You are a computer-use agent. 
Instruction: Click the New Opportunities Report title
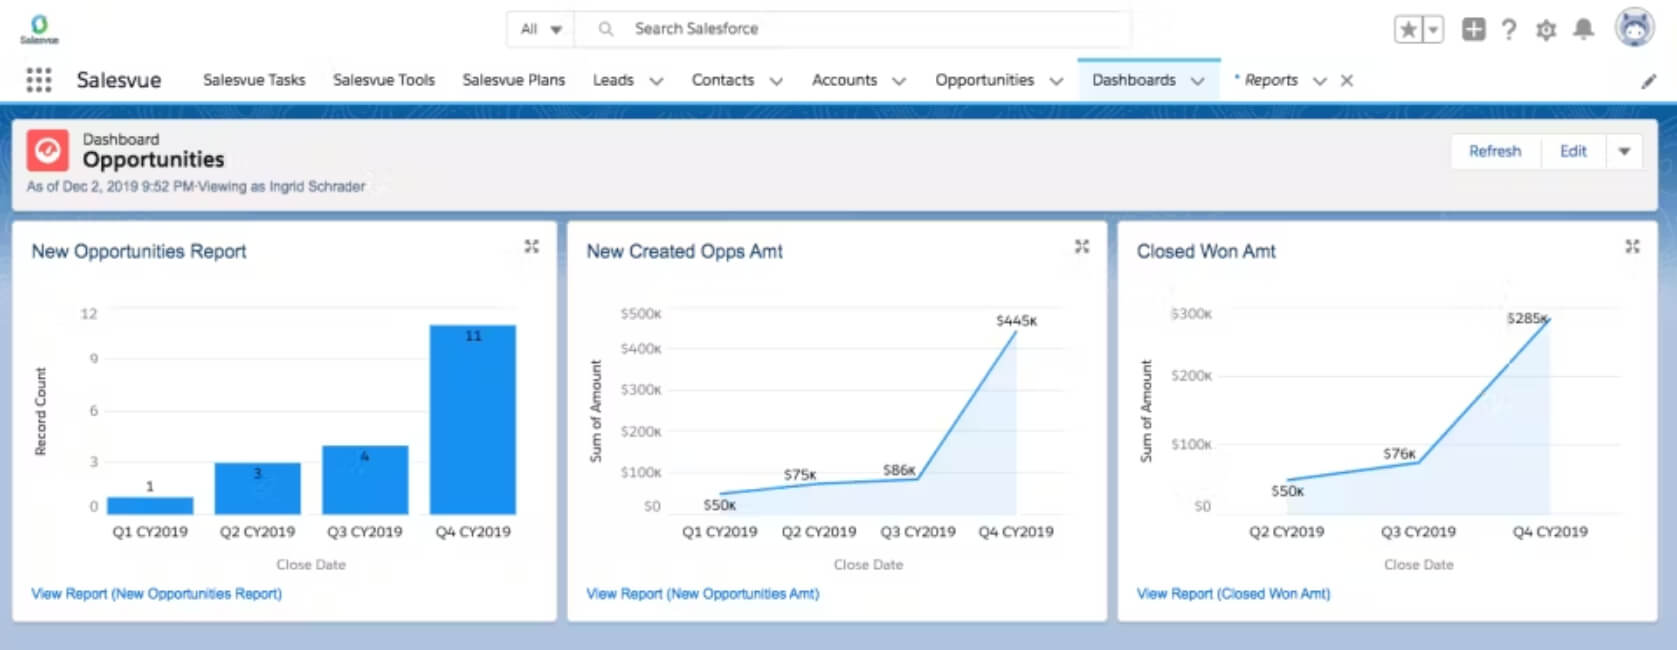click(x=139, y=252)
